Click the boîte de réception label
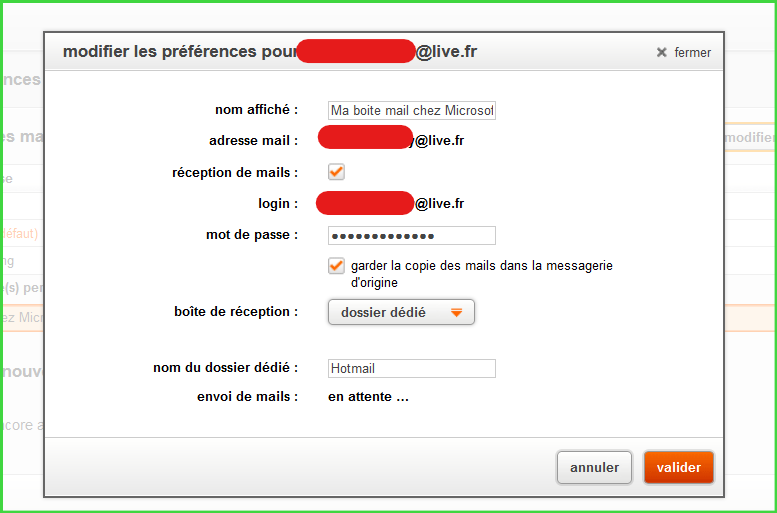Screen dimensions: 777x513 236,312
